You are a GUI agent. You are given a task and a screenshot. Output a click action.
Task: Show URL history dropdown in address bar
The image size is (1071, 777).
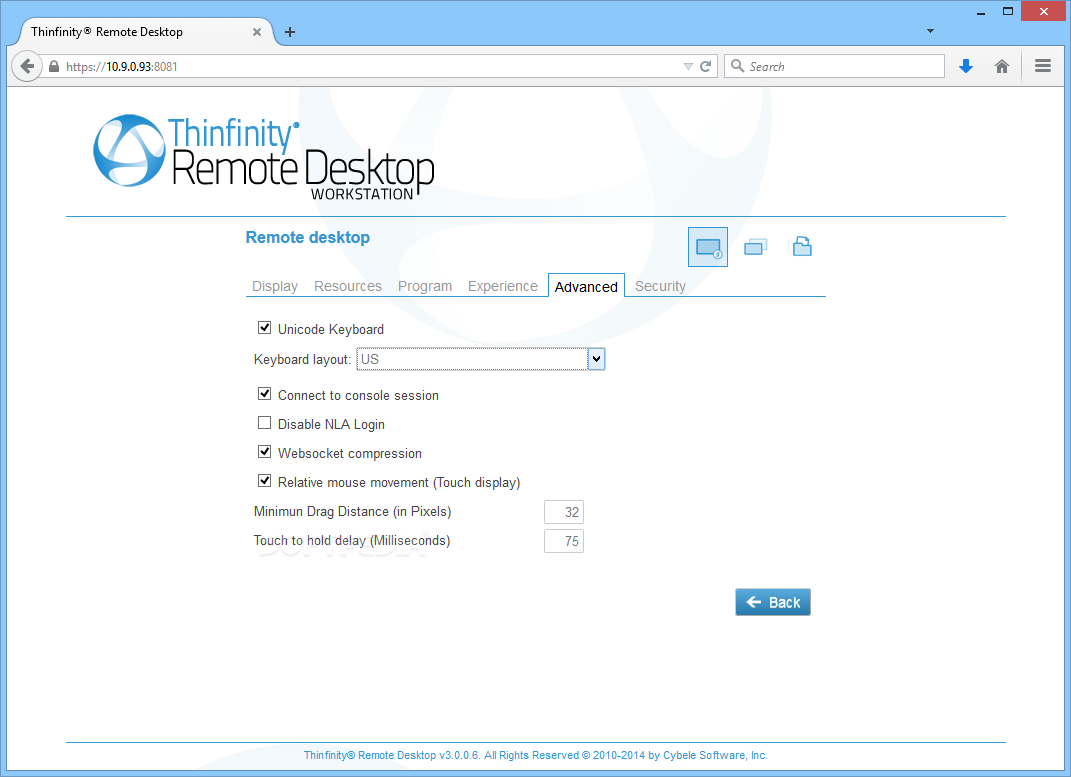[x=688, y=66]
